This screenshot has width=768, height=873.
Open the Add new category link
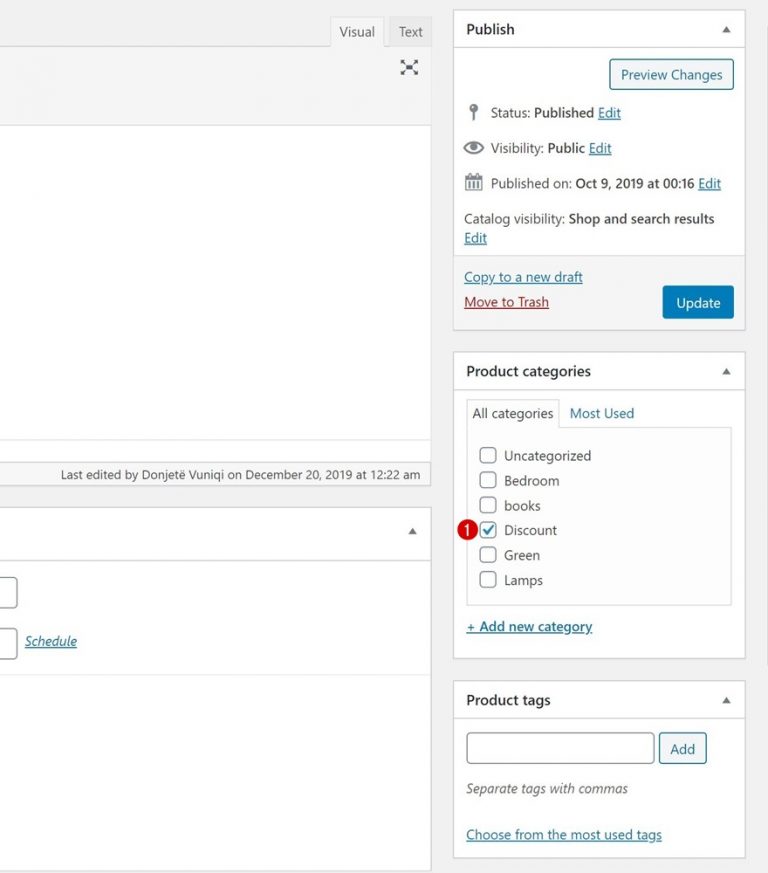pos(529,627)
